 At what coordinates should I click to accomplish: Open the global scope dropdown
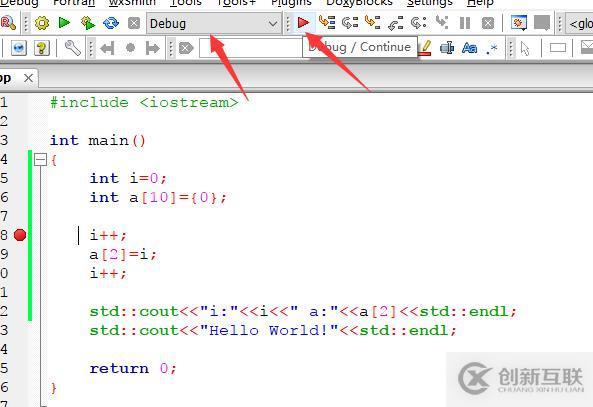(579, 24)
